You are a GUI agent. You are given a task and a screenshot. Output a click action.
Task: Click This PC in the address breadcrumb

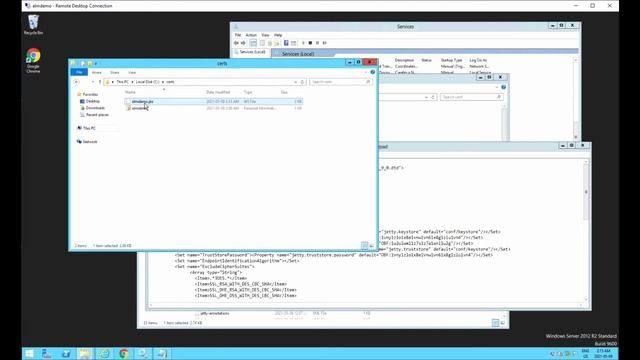[x=122, y=82]
